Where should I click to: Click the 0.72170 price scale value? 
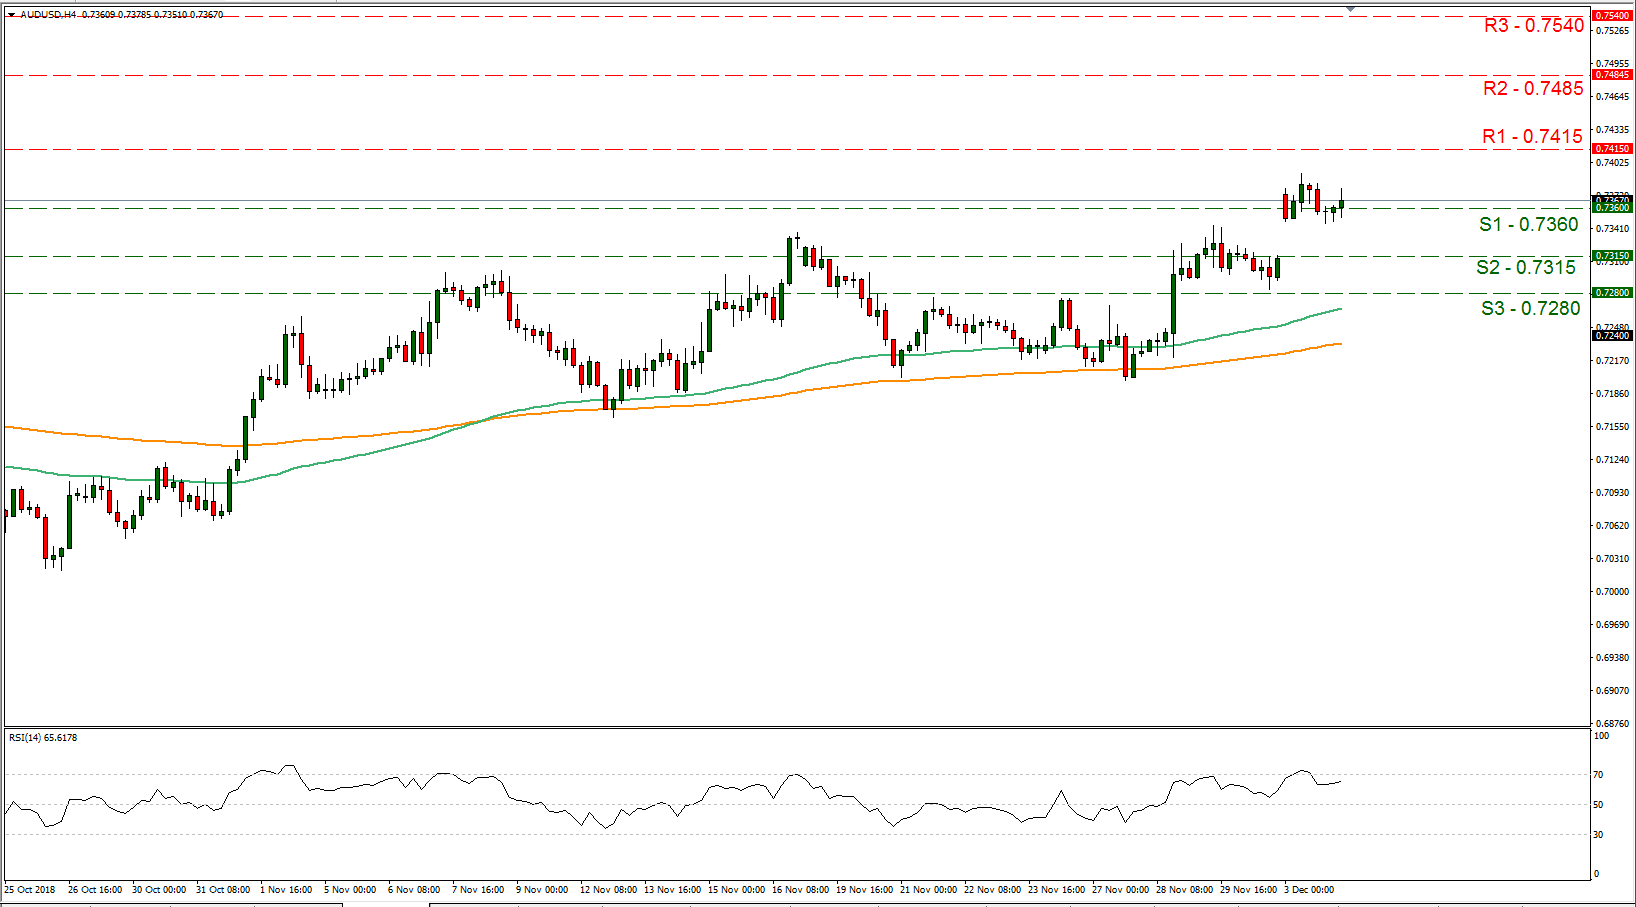1613,361
